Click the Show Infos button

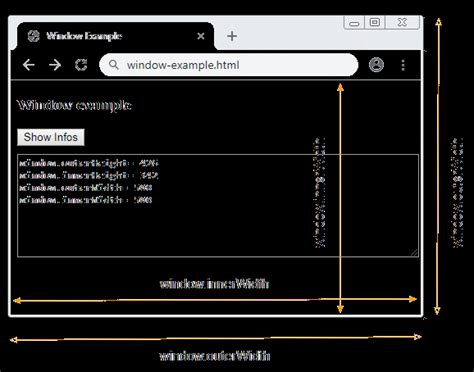coord(51,137)
